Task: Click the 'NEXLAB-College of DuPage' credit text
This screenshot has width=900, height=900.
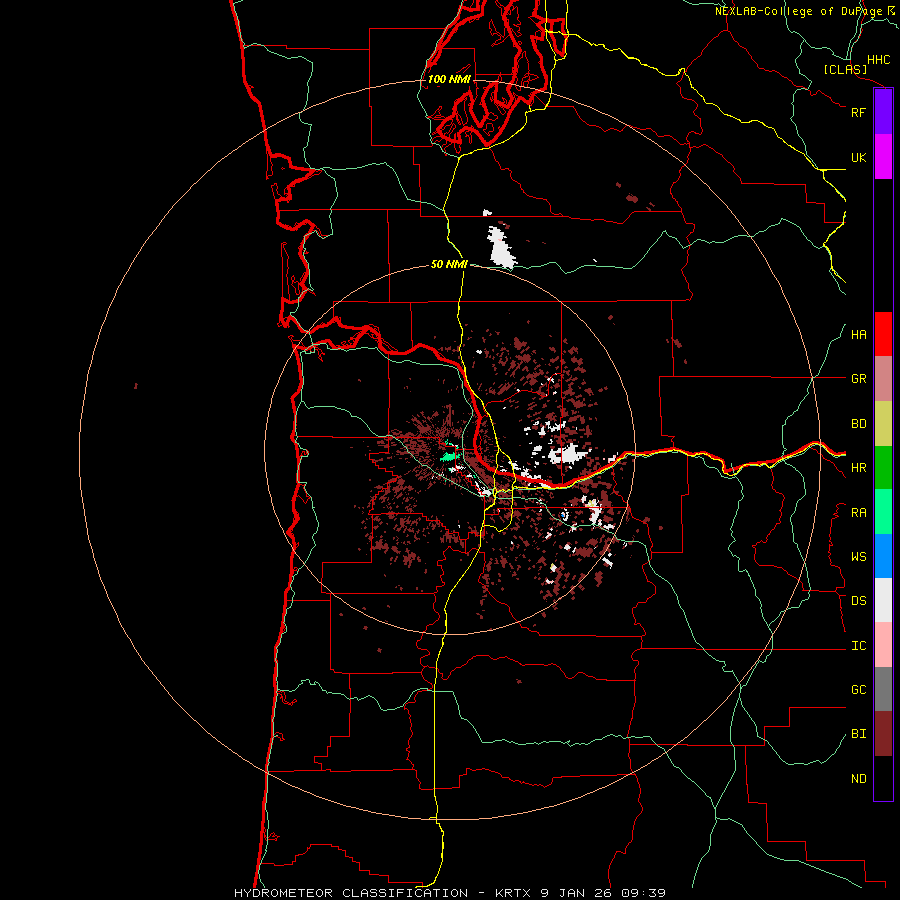Action: (798, 11)
